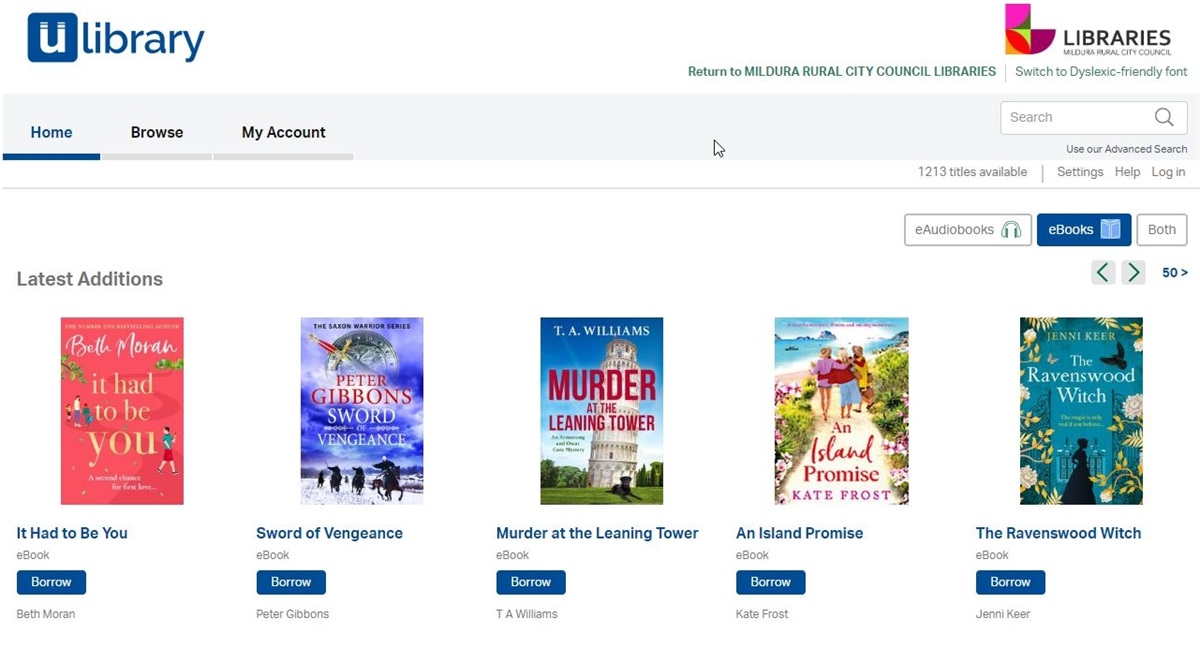
Task: Expand the Browse section
Action: [156, 132]
